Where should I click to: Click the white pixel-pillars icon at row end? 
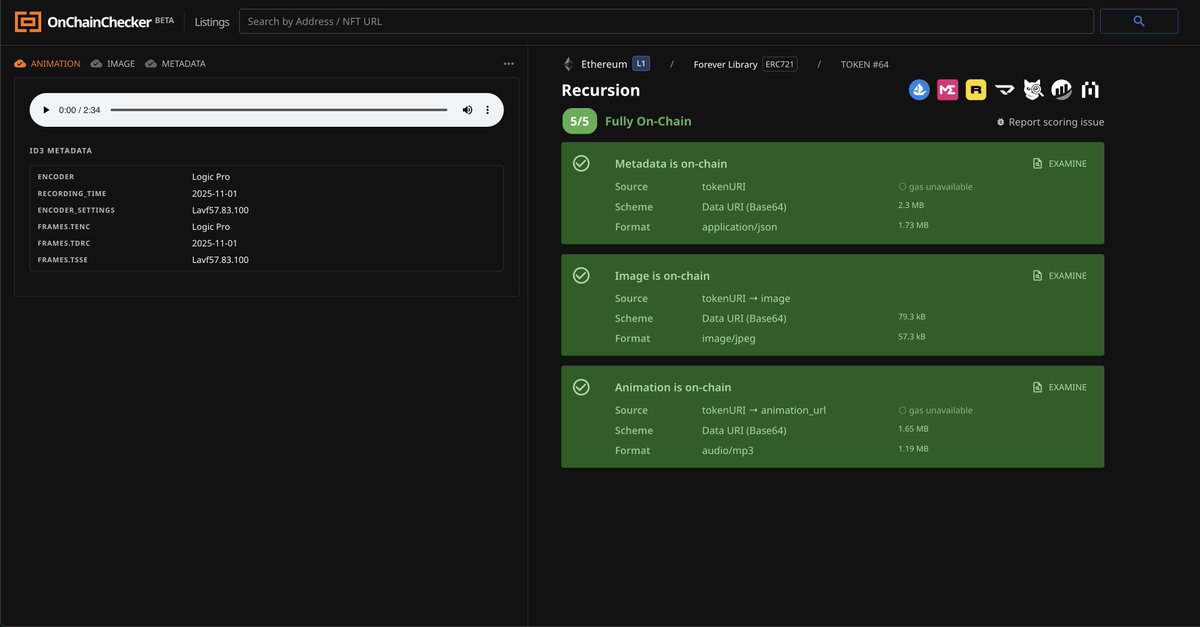click(x=1090, y=90)
